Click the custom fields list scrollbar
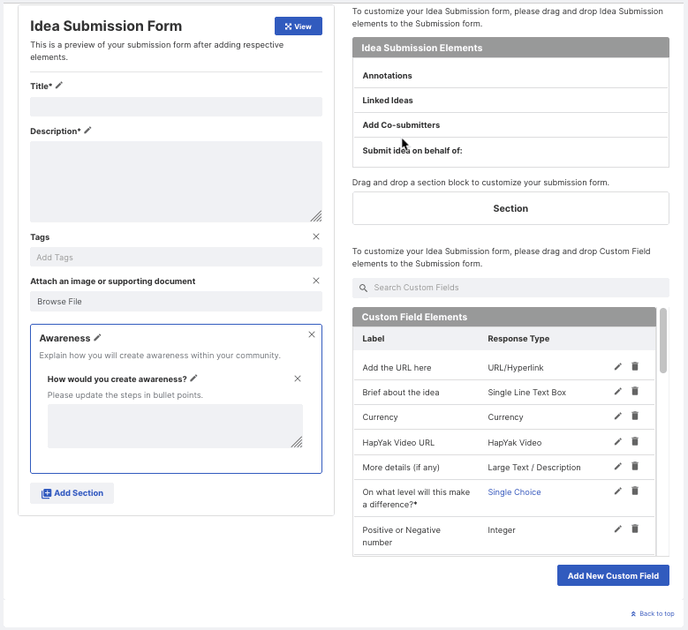Viewport: 688px width, 630px height. click(663, 340)
